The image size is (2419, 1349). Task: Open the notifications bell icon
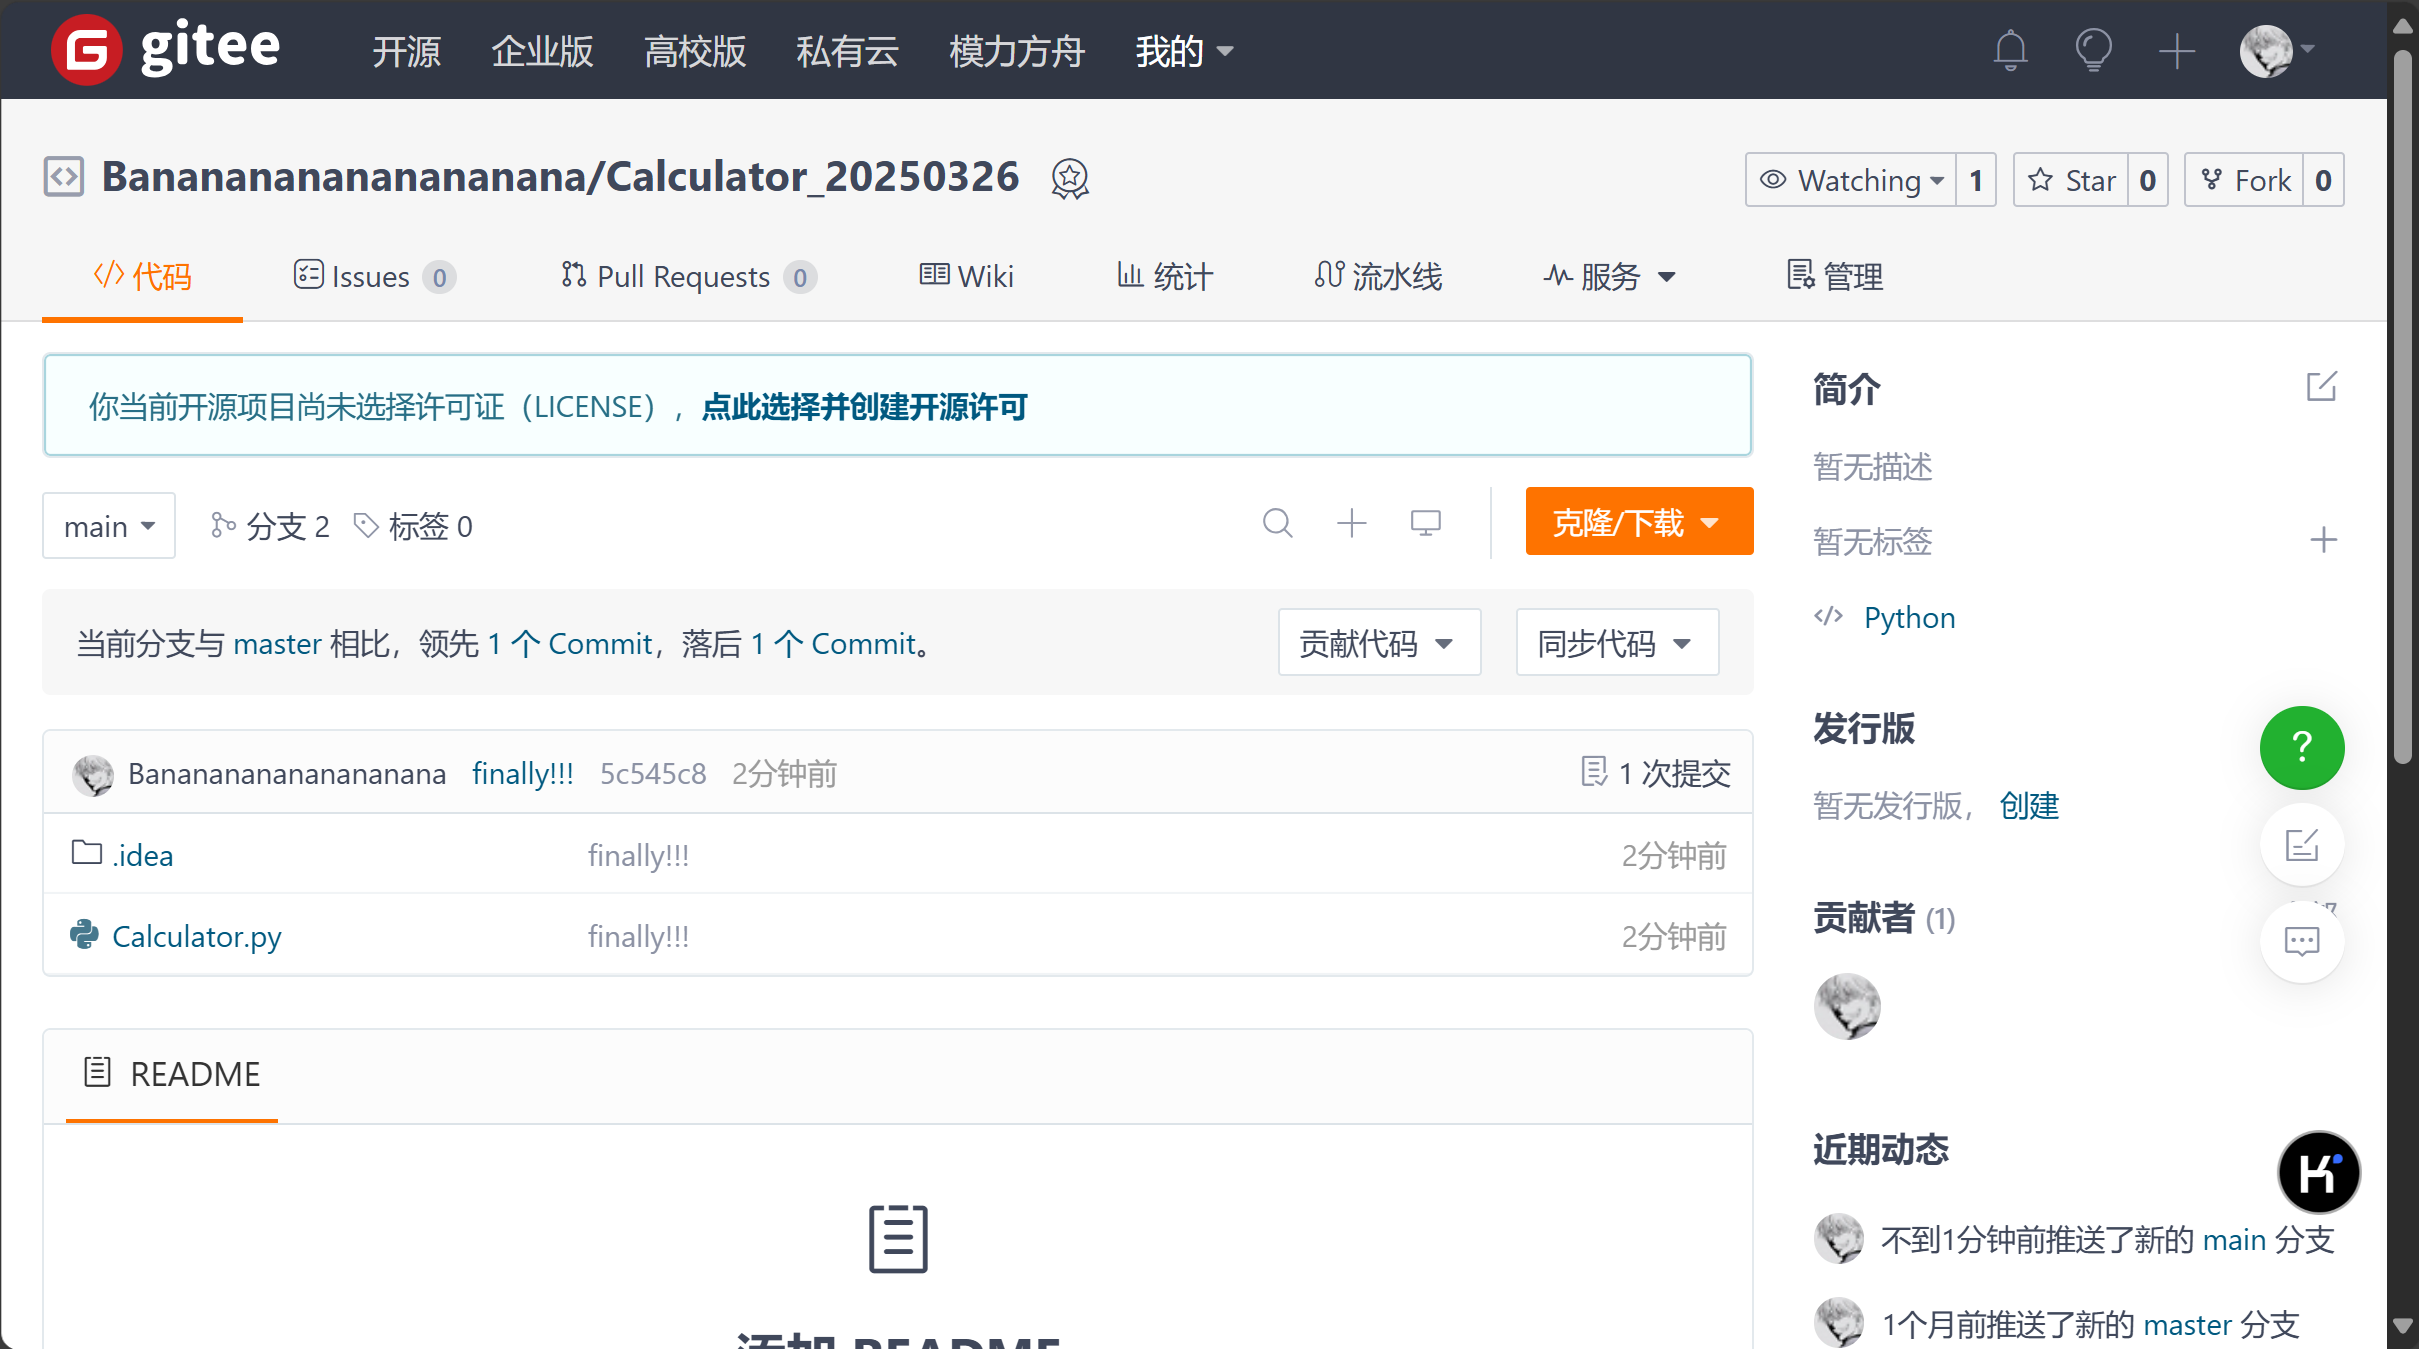(x=2010, y=50)
